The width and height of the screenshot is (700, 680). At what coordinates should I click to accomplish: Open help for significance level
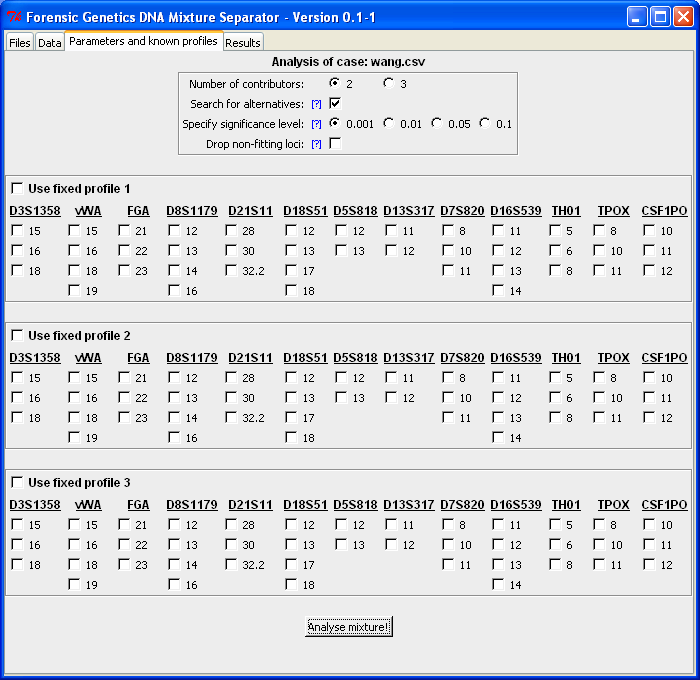pyautogui.click(x=316, y=124)
